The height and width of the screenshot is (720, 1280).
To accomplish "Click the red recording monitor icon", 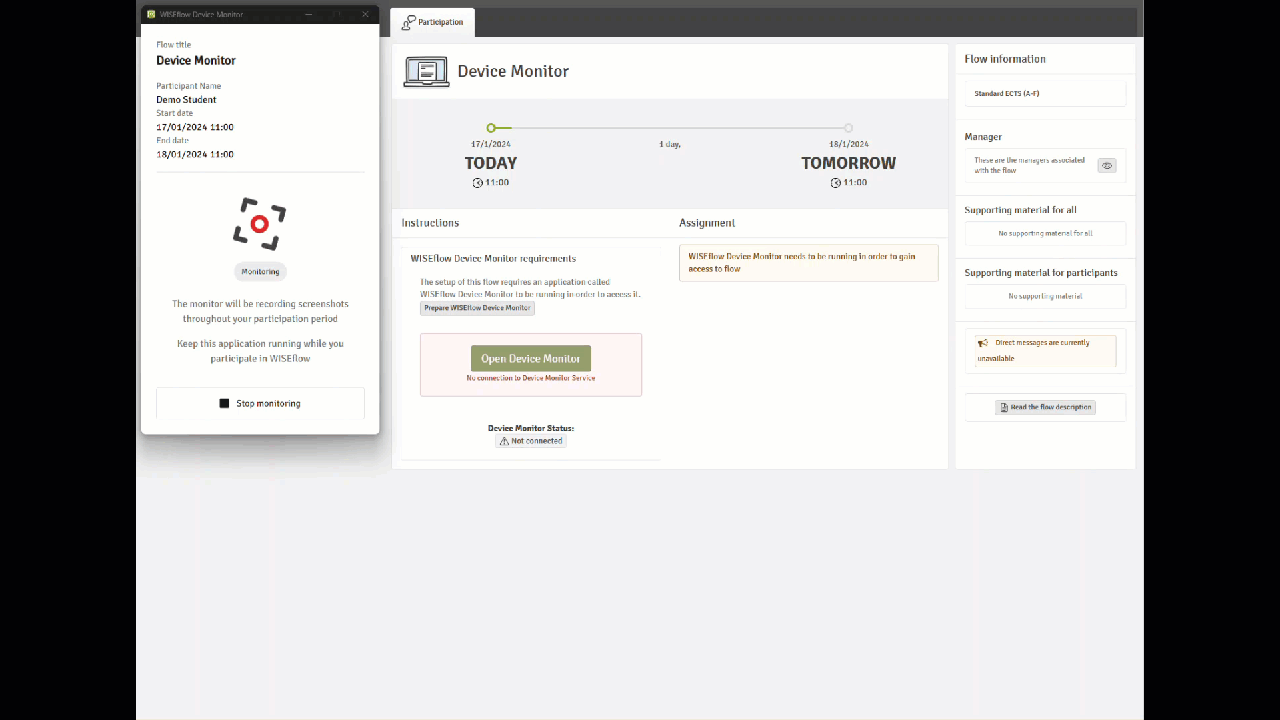I will pyautogui.click(x=260, y=223).
